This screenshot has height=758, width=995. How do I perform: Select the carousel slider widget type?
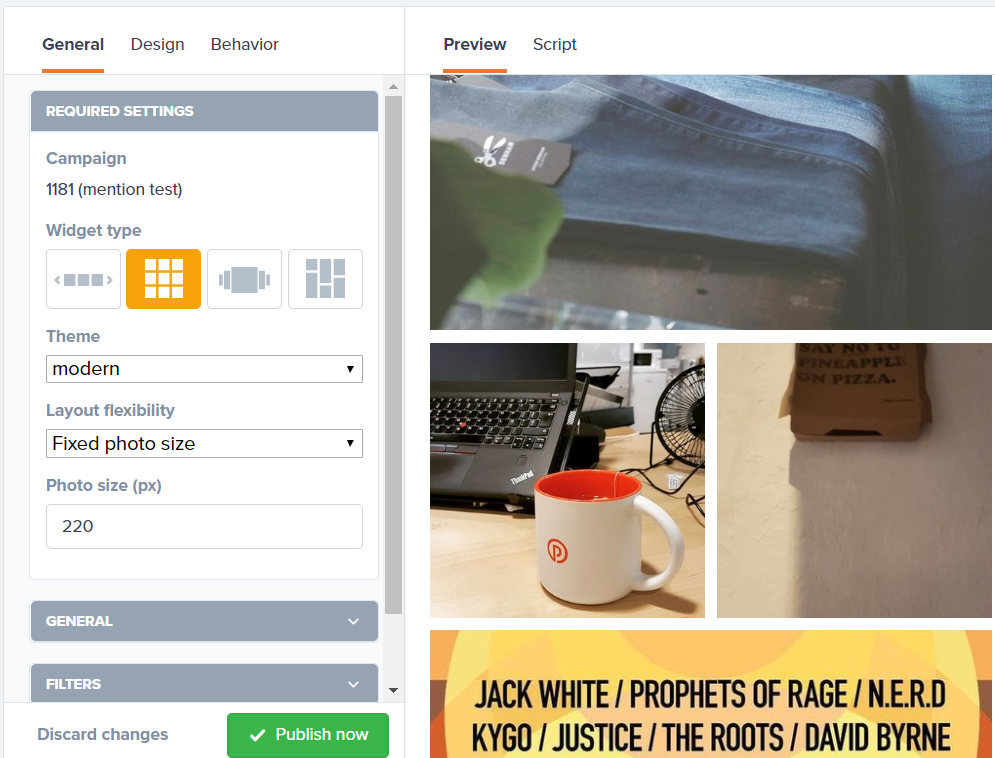pos(83,279)
